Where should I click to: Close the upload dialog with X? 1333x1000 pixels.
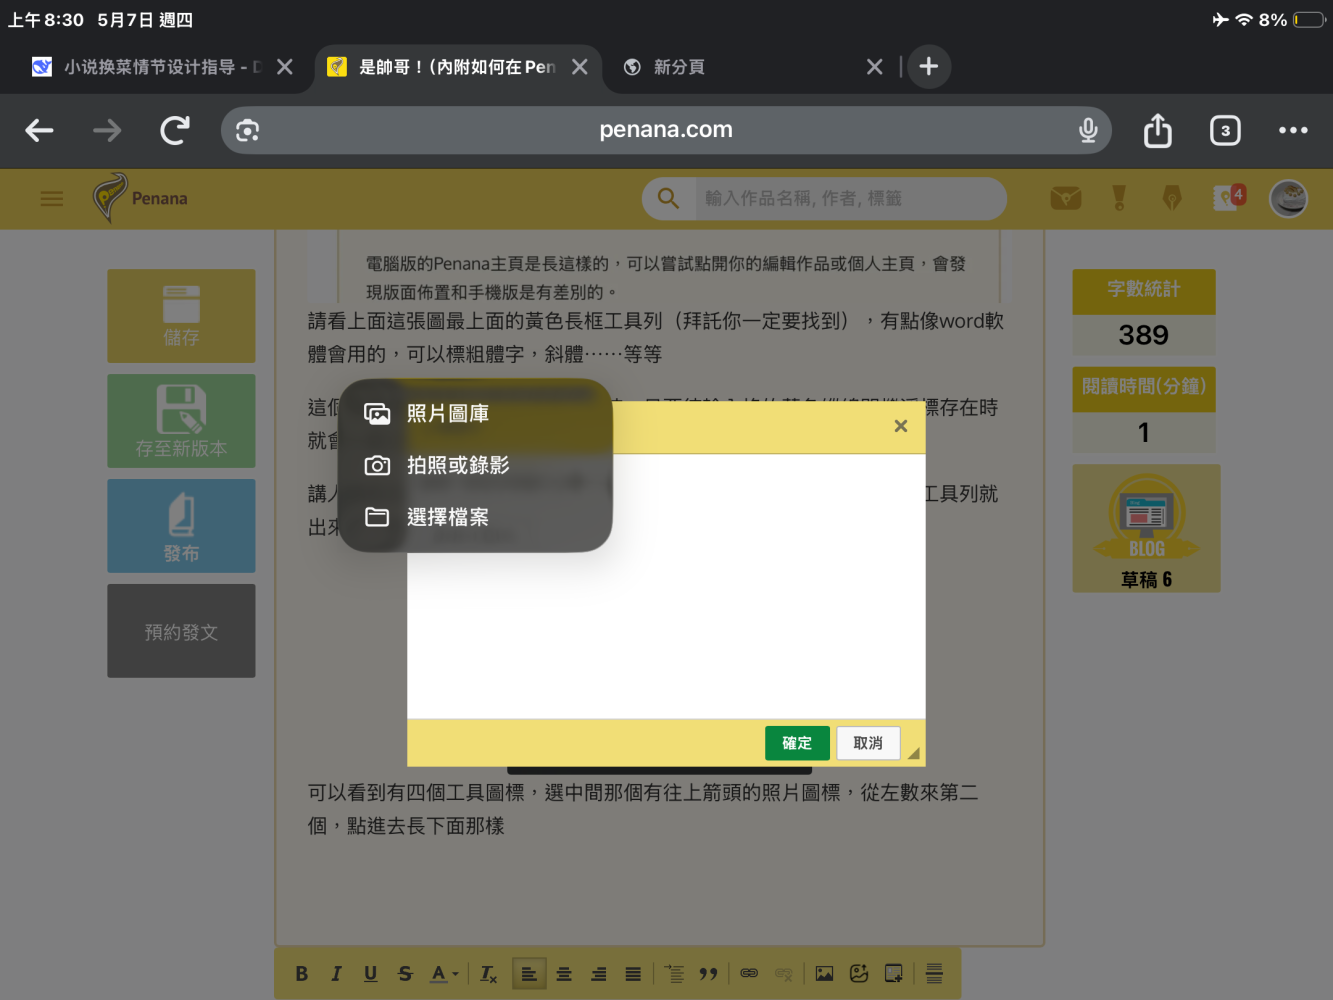[901, 426]
